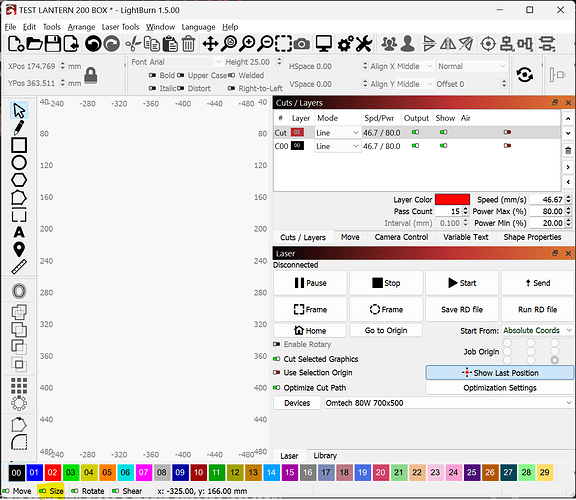This screenshot has width=576, height=500.
Task: Click the Go to Origin button
Action: point(386,330)
